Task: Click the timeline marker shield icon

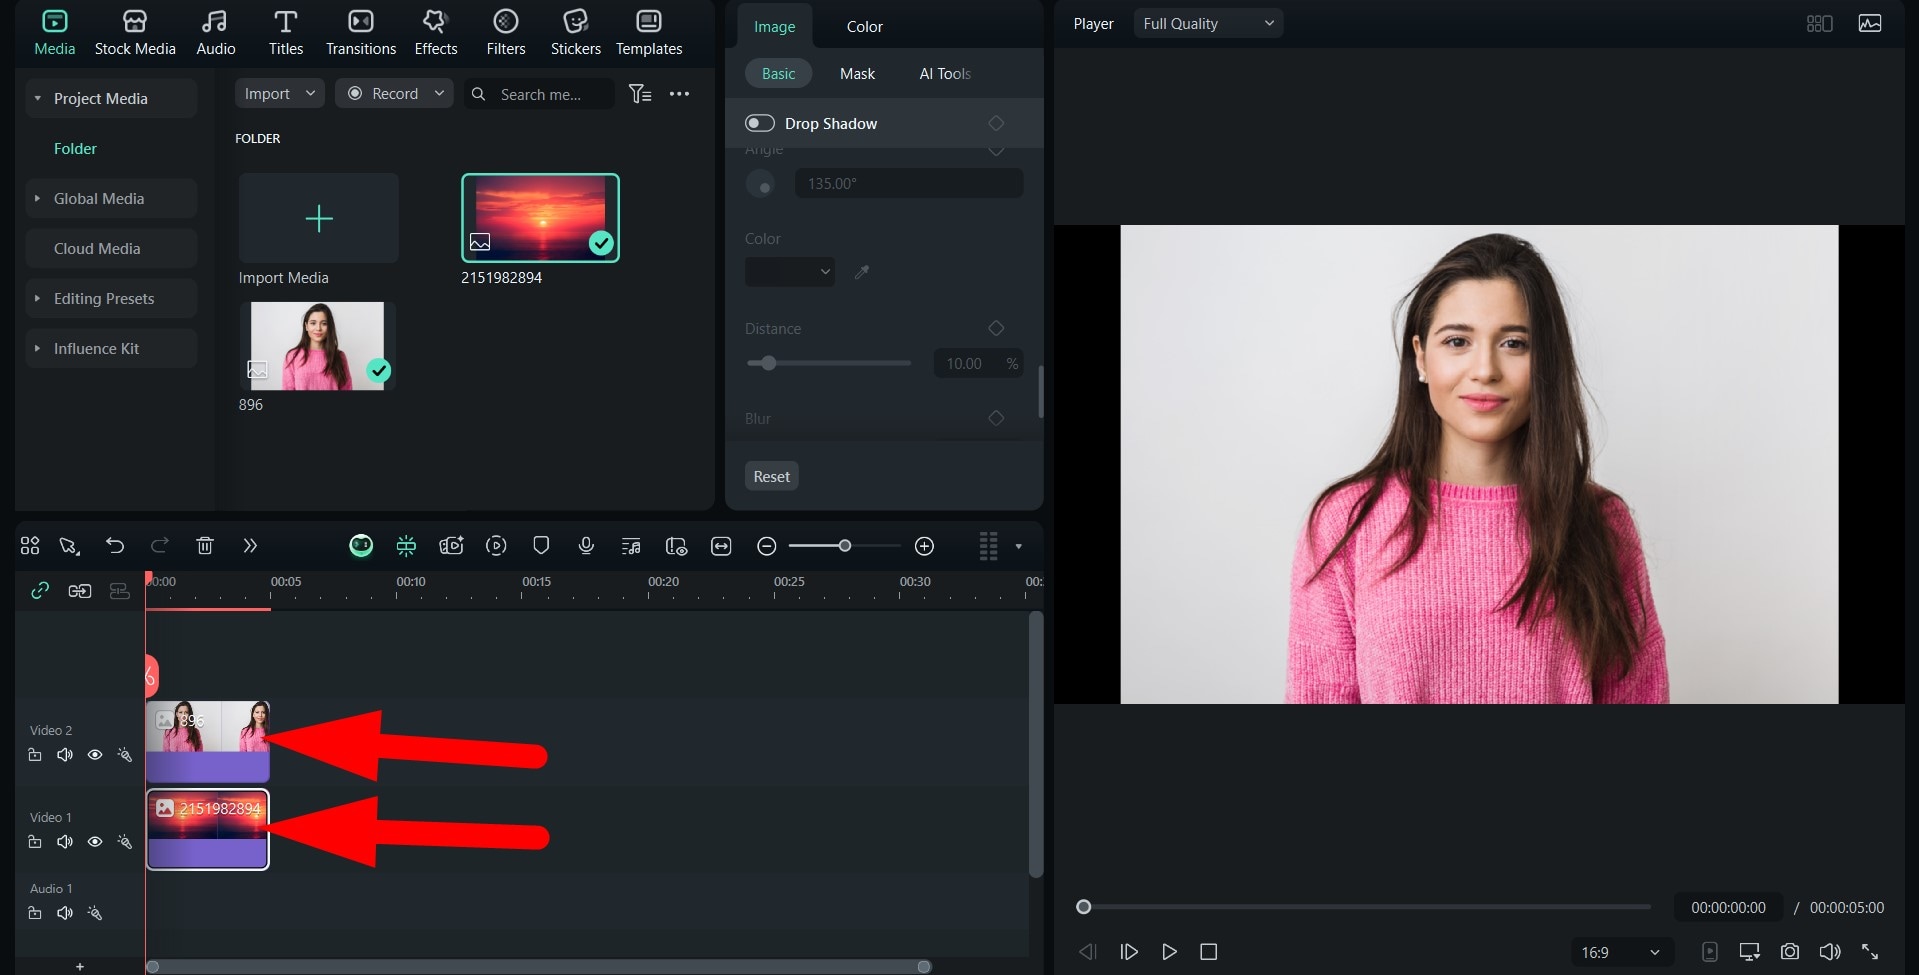Action: 541,545
